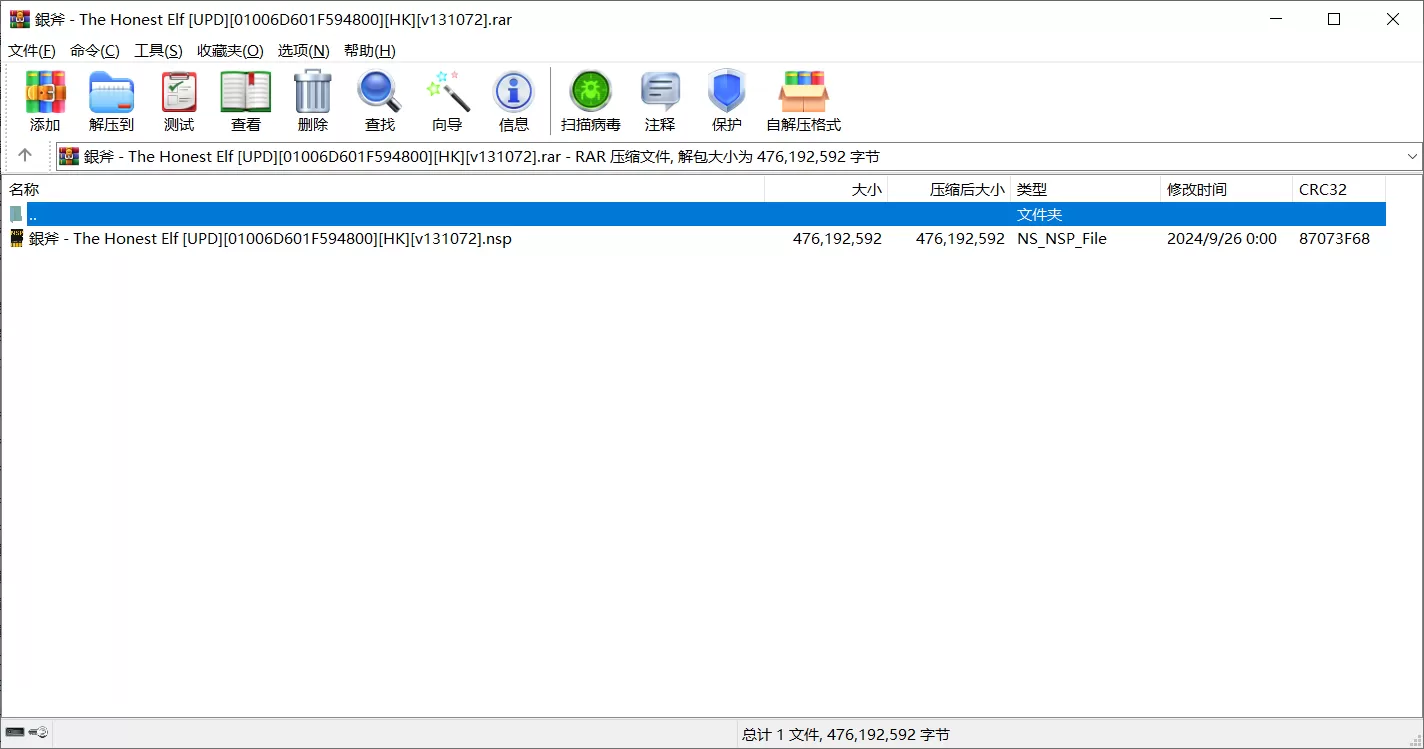The image size is (1424, 749).
Task: Open the address bar dropdown arrow
Action: pyautogui.click(x=1411, y=156)
